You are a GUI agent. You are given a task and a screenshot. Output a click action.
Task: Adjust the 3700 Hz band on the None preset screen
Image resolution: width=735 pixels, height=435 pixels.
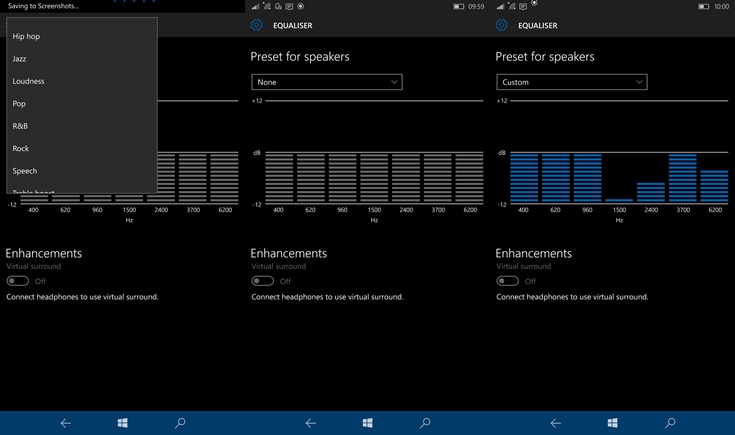click(x=438, y=178)
